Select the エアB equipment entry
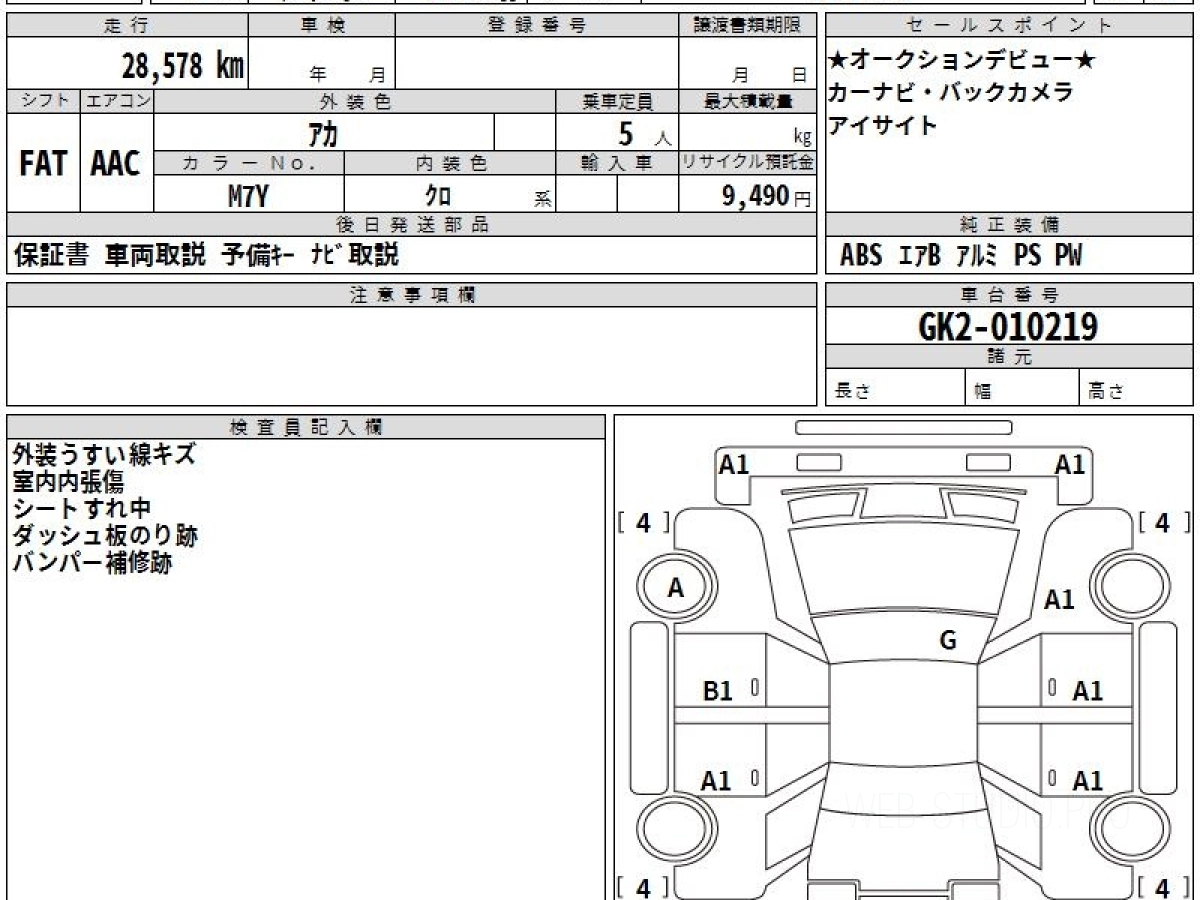Viewport: 1200px width, 900px height. point(920,256)
